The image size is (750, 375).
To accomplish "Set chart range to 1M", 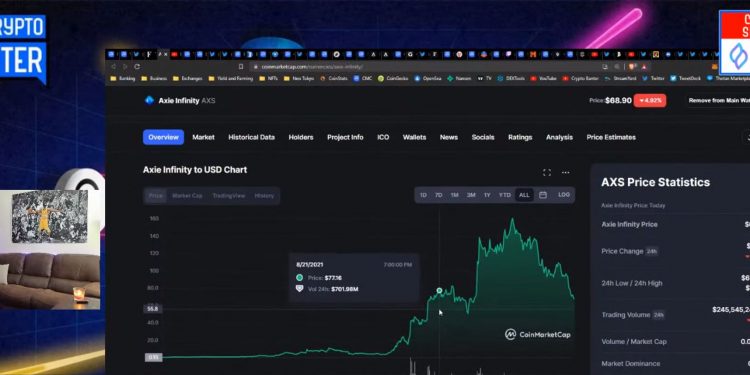I will pos(454,195).
